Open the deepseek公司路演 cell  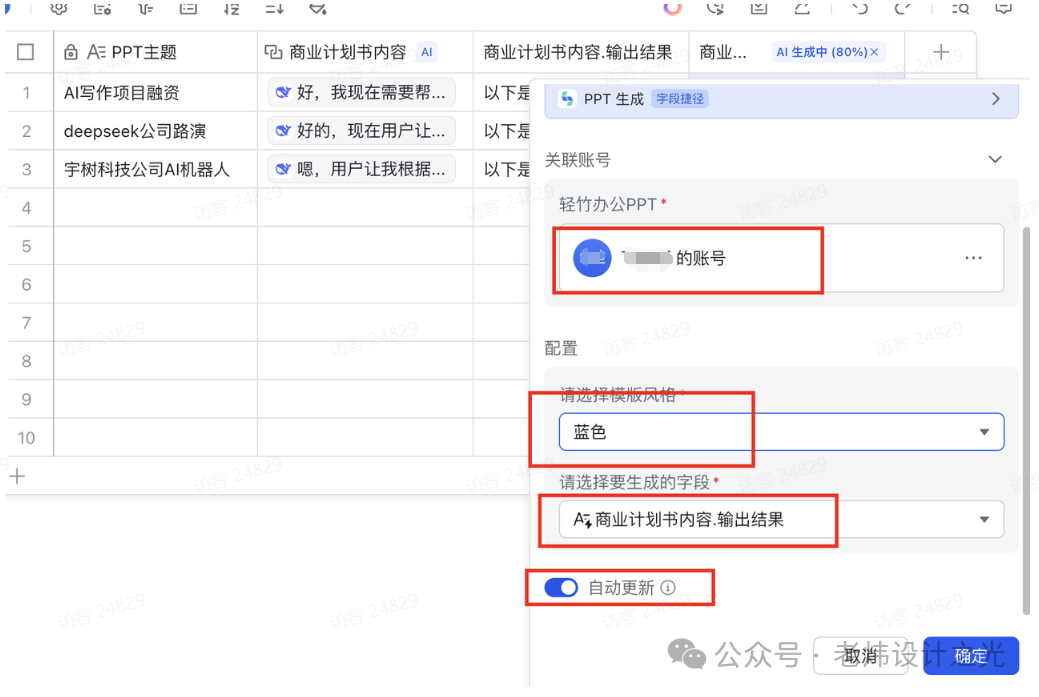pyautogui.click(x=155, y=131)
